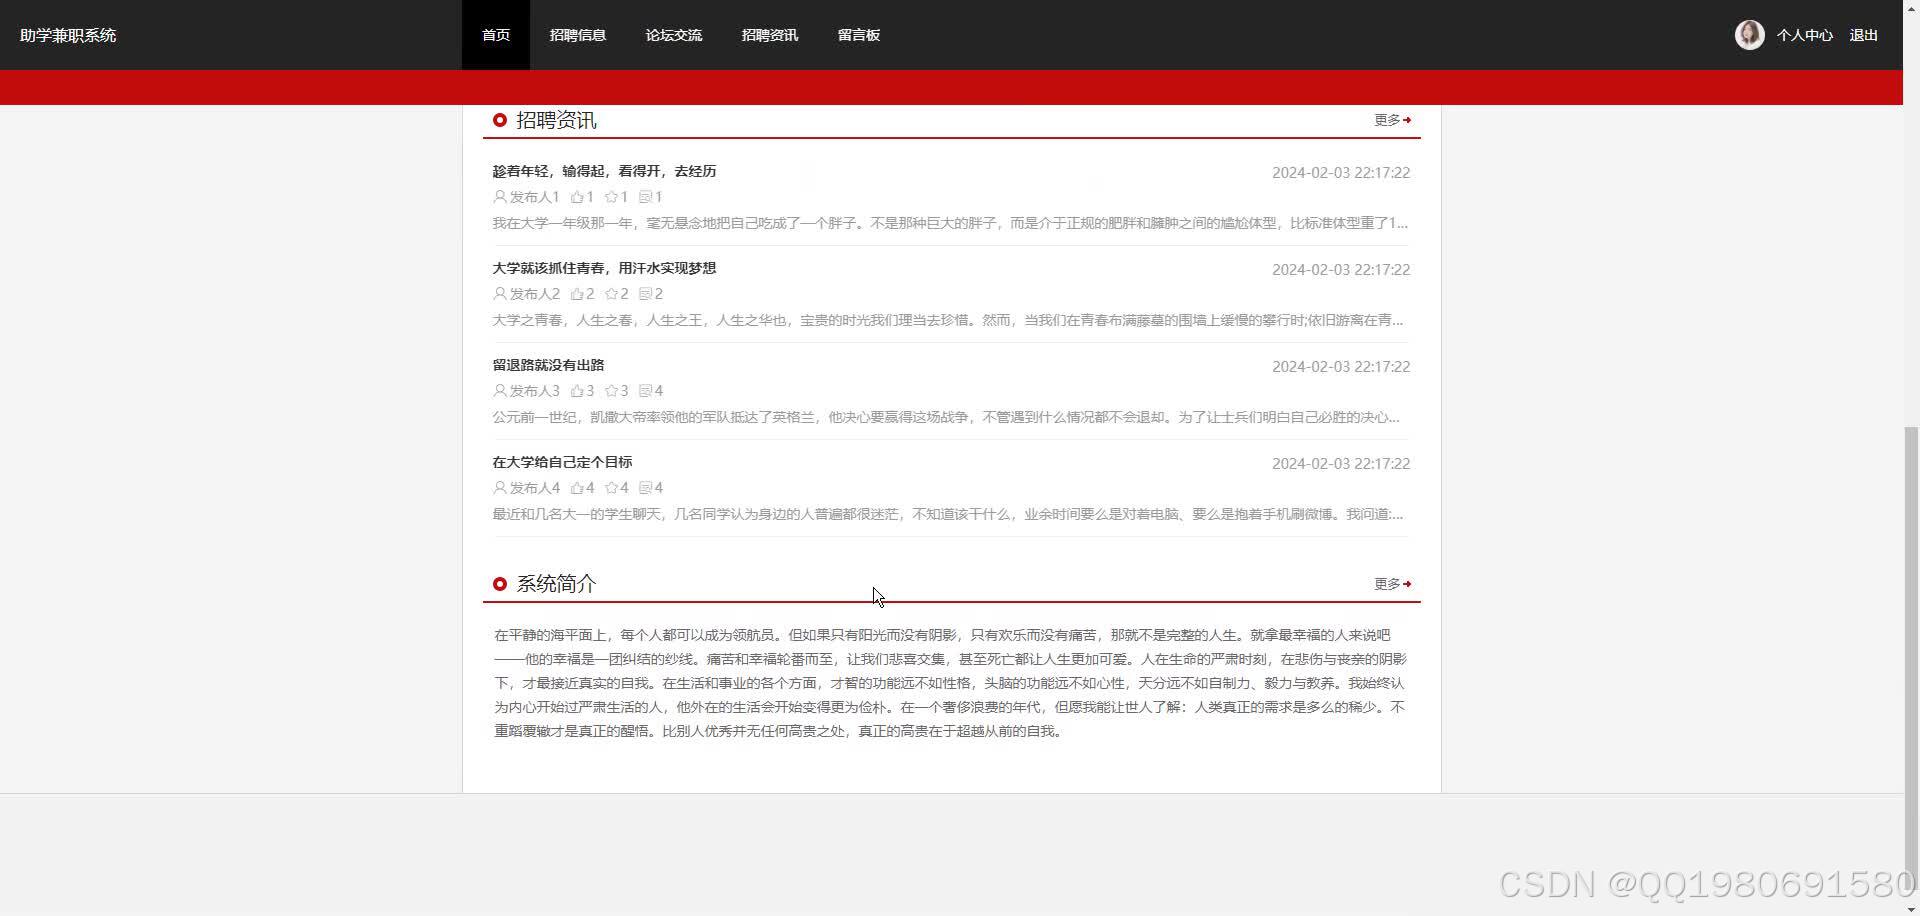Select 招聘资讯 in the top navigation

pos(770,35)
